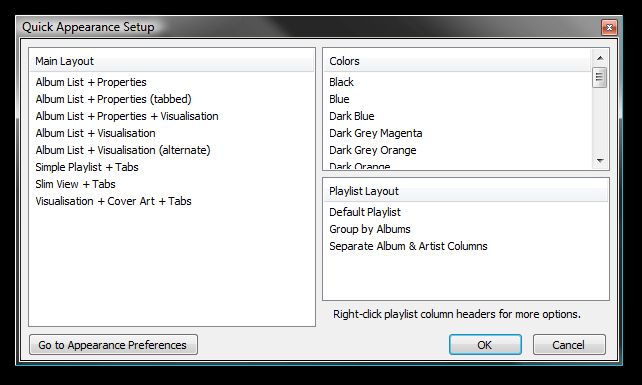Select Album List + Properties + Visualisation

[x=127, y=116]
